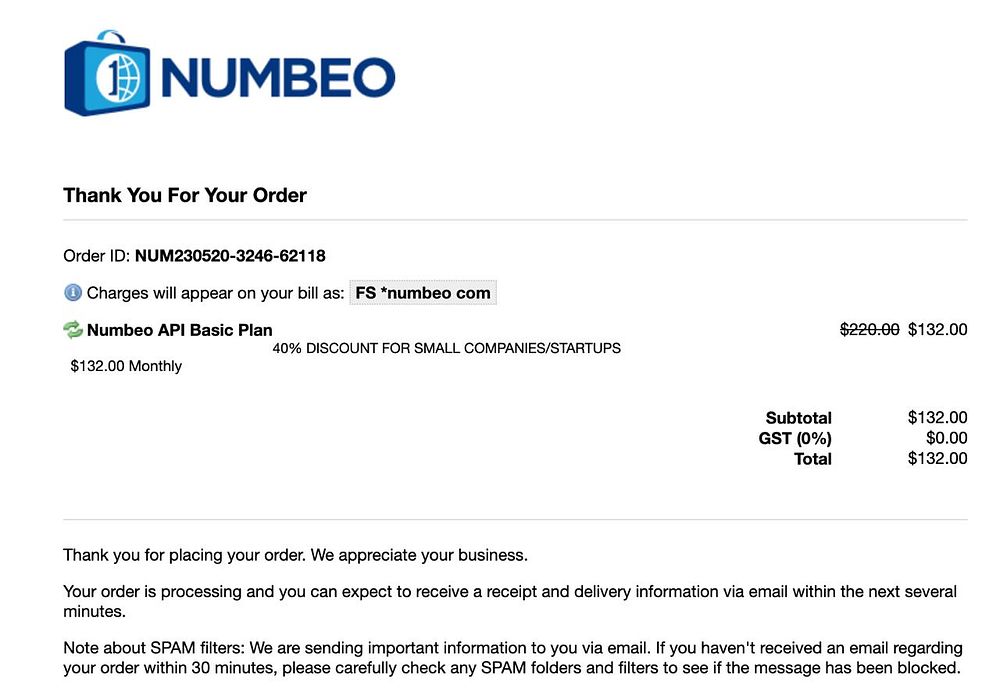Click the $132.00 Monthly billing text
This screenshot has width=1000, height=700.
pyautogui.click(x=126, y=366)
